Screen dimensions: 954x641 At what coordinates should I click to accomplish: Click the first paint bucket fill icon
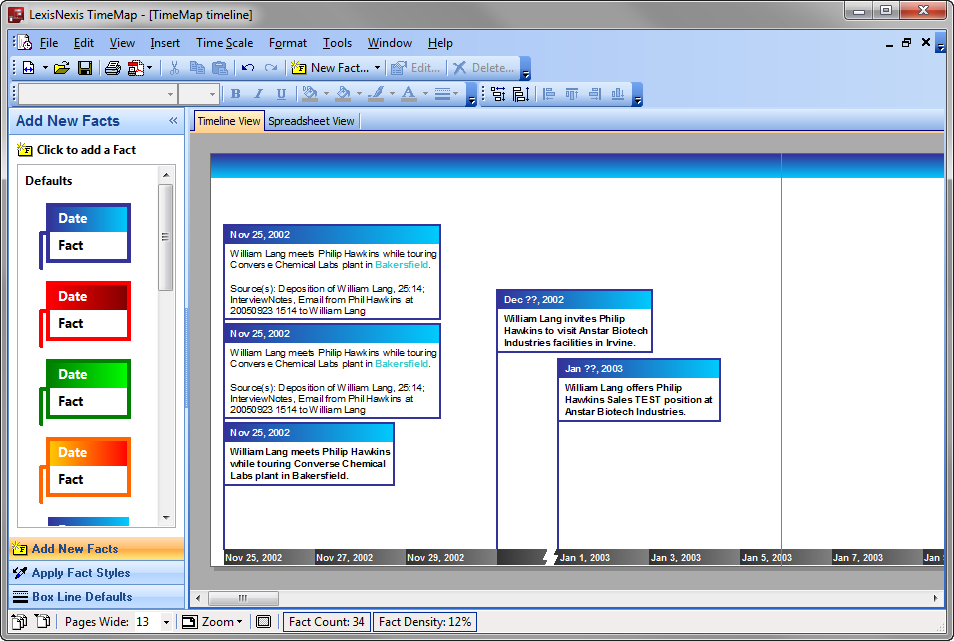[310, 93]
